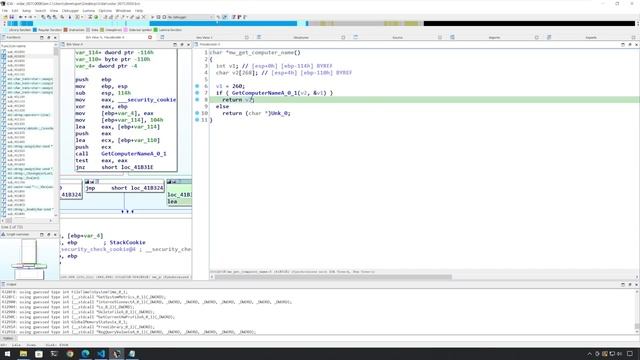640x360 pixels.
Task: Select the Imports tab
Action: pyautogui.click(x=494, y=37)
